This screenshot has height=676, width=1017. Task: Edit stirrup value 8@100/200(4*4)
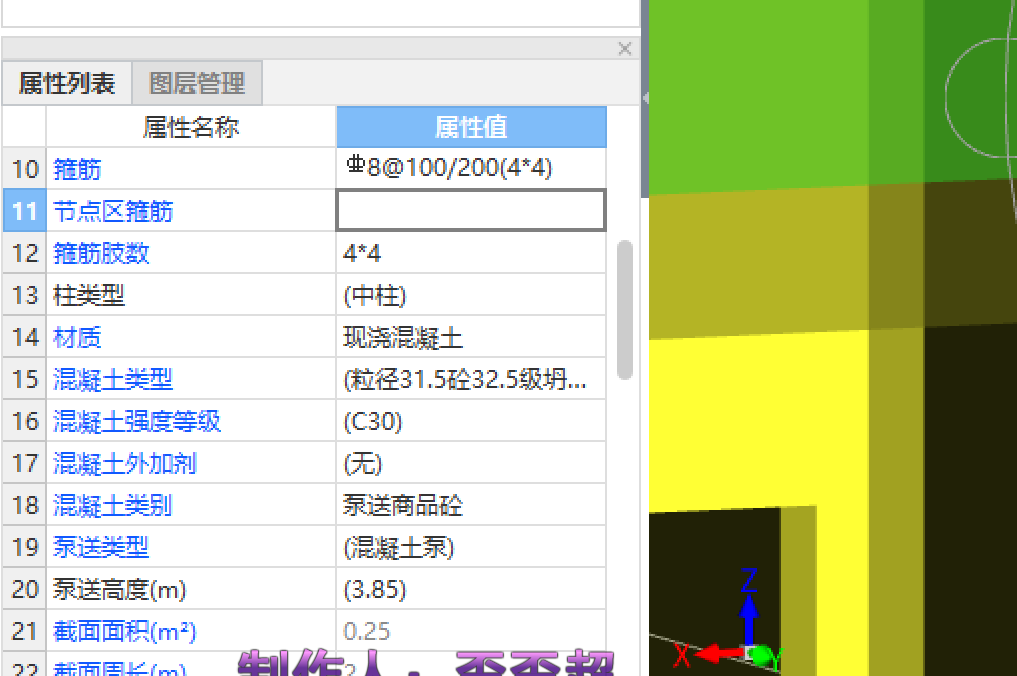coord(472,168)
